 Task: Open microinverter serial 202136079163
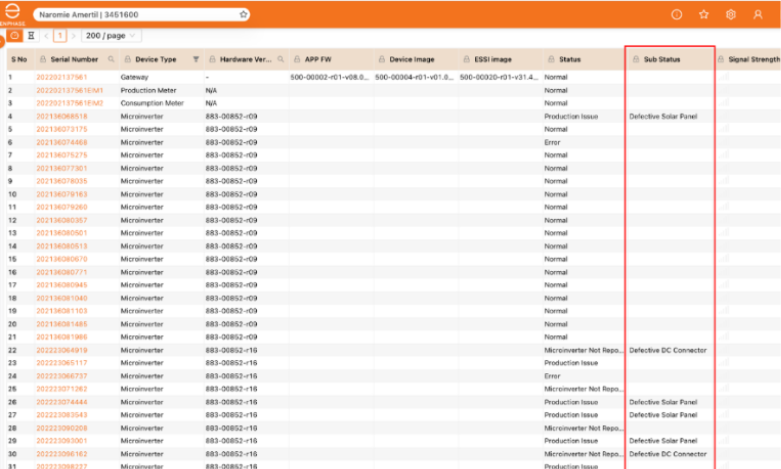point(62,194)
